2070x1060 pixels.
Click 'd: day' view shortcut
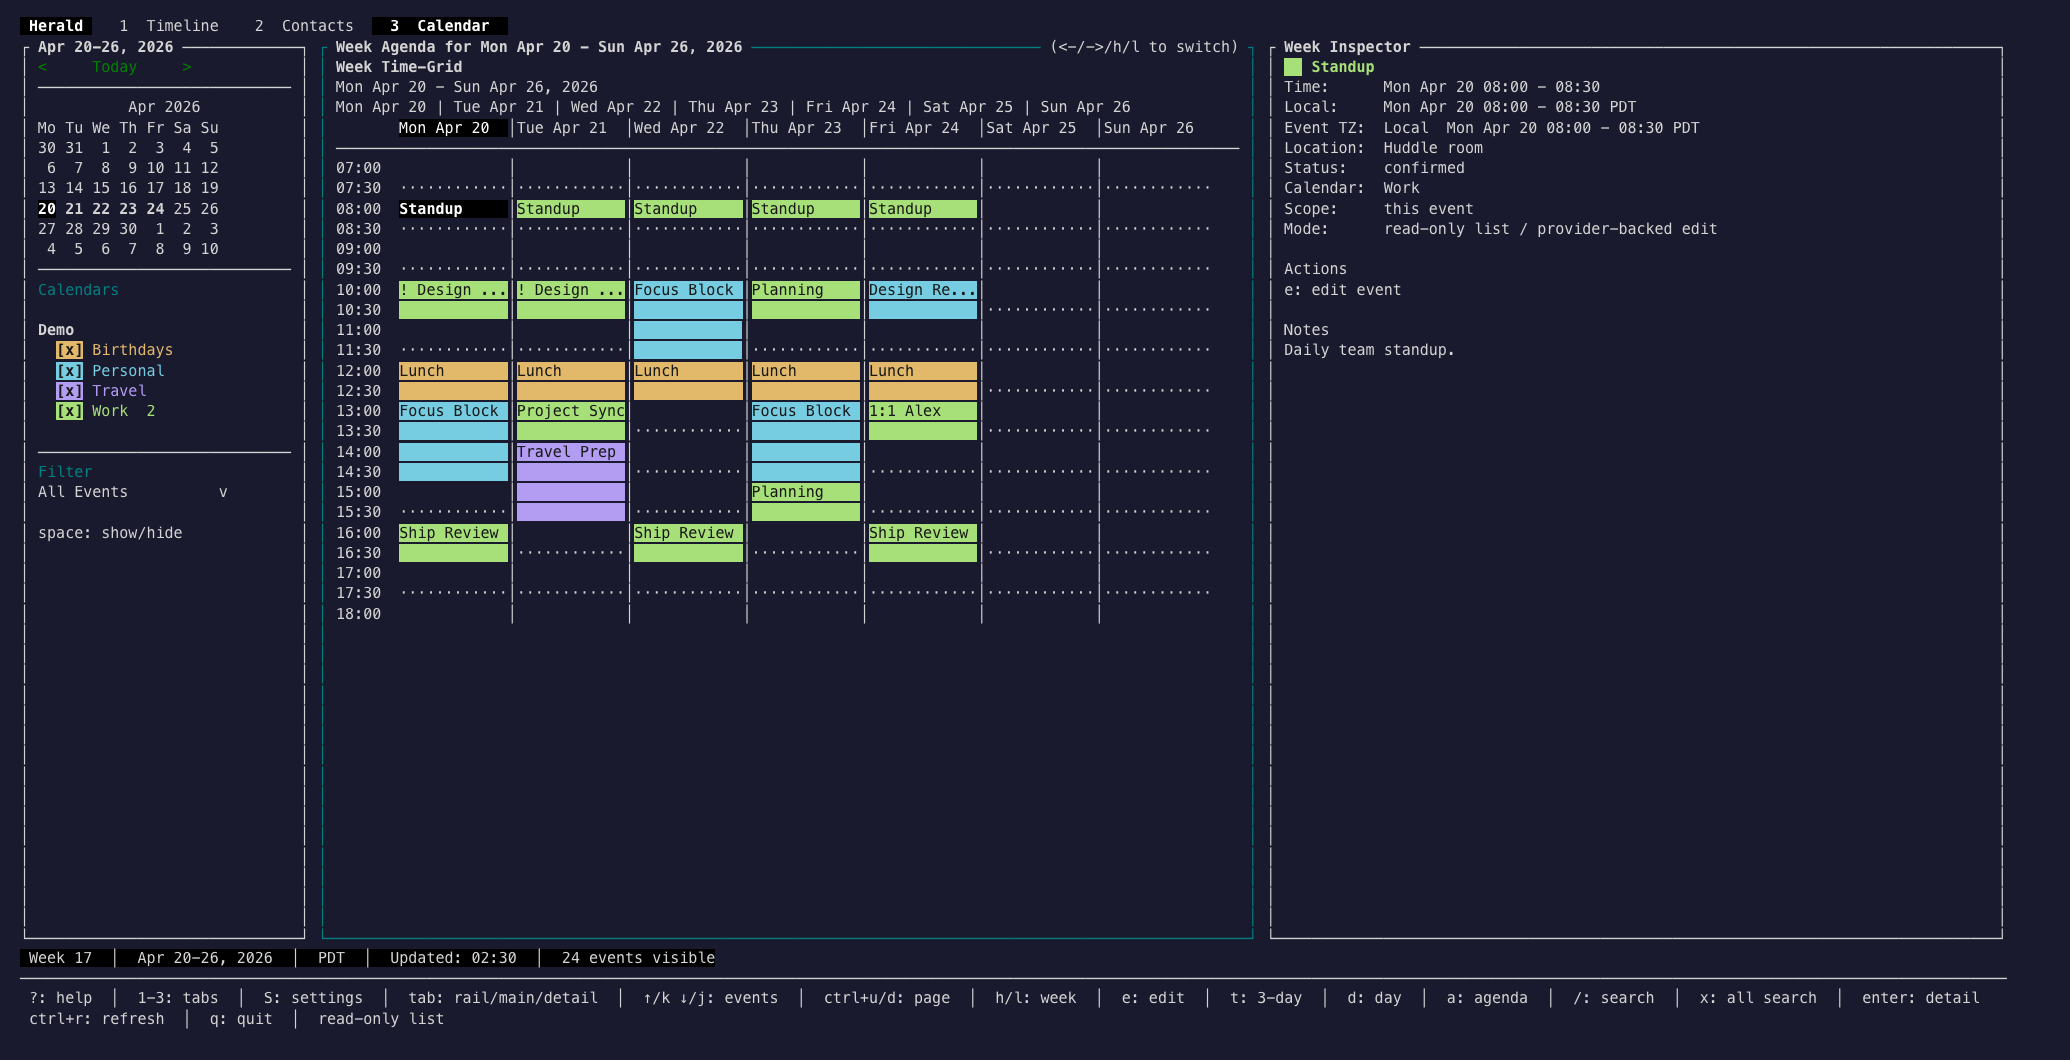[1375, 998]
